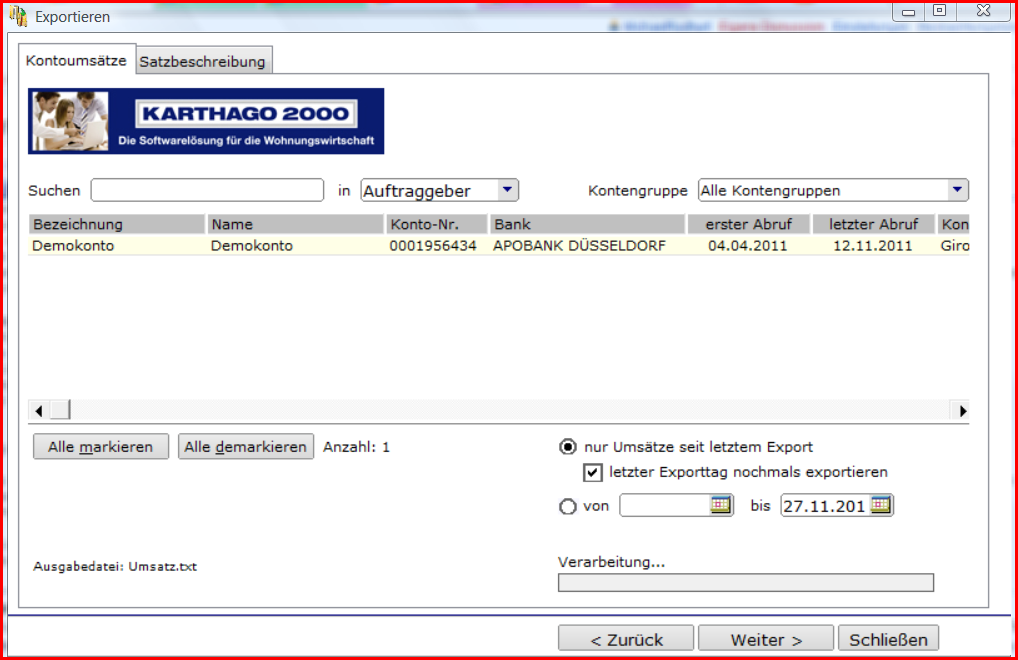Go back with the '< Zurück' button
1018x660 pixels.
[x=626, y=639]
